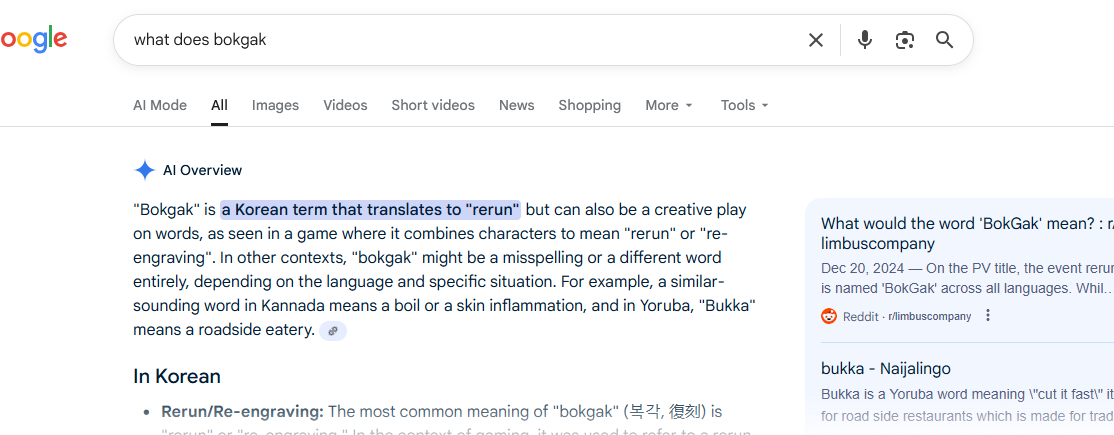Click the Reddit logo icon

[828, 316]
